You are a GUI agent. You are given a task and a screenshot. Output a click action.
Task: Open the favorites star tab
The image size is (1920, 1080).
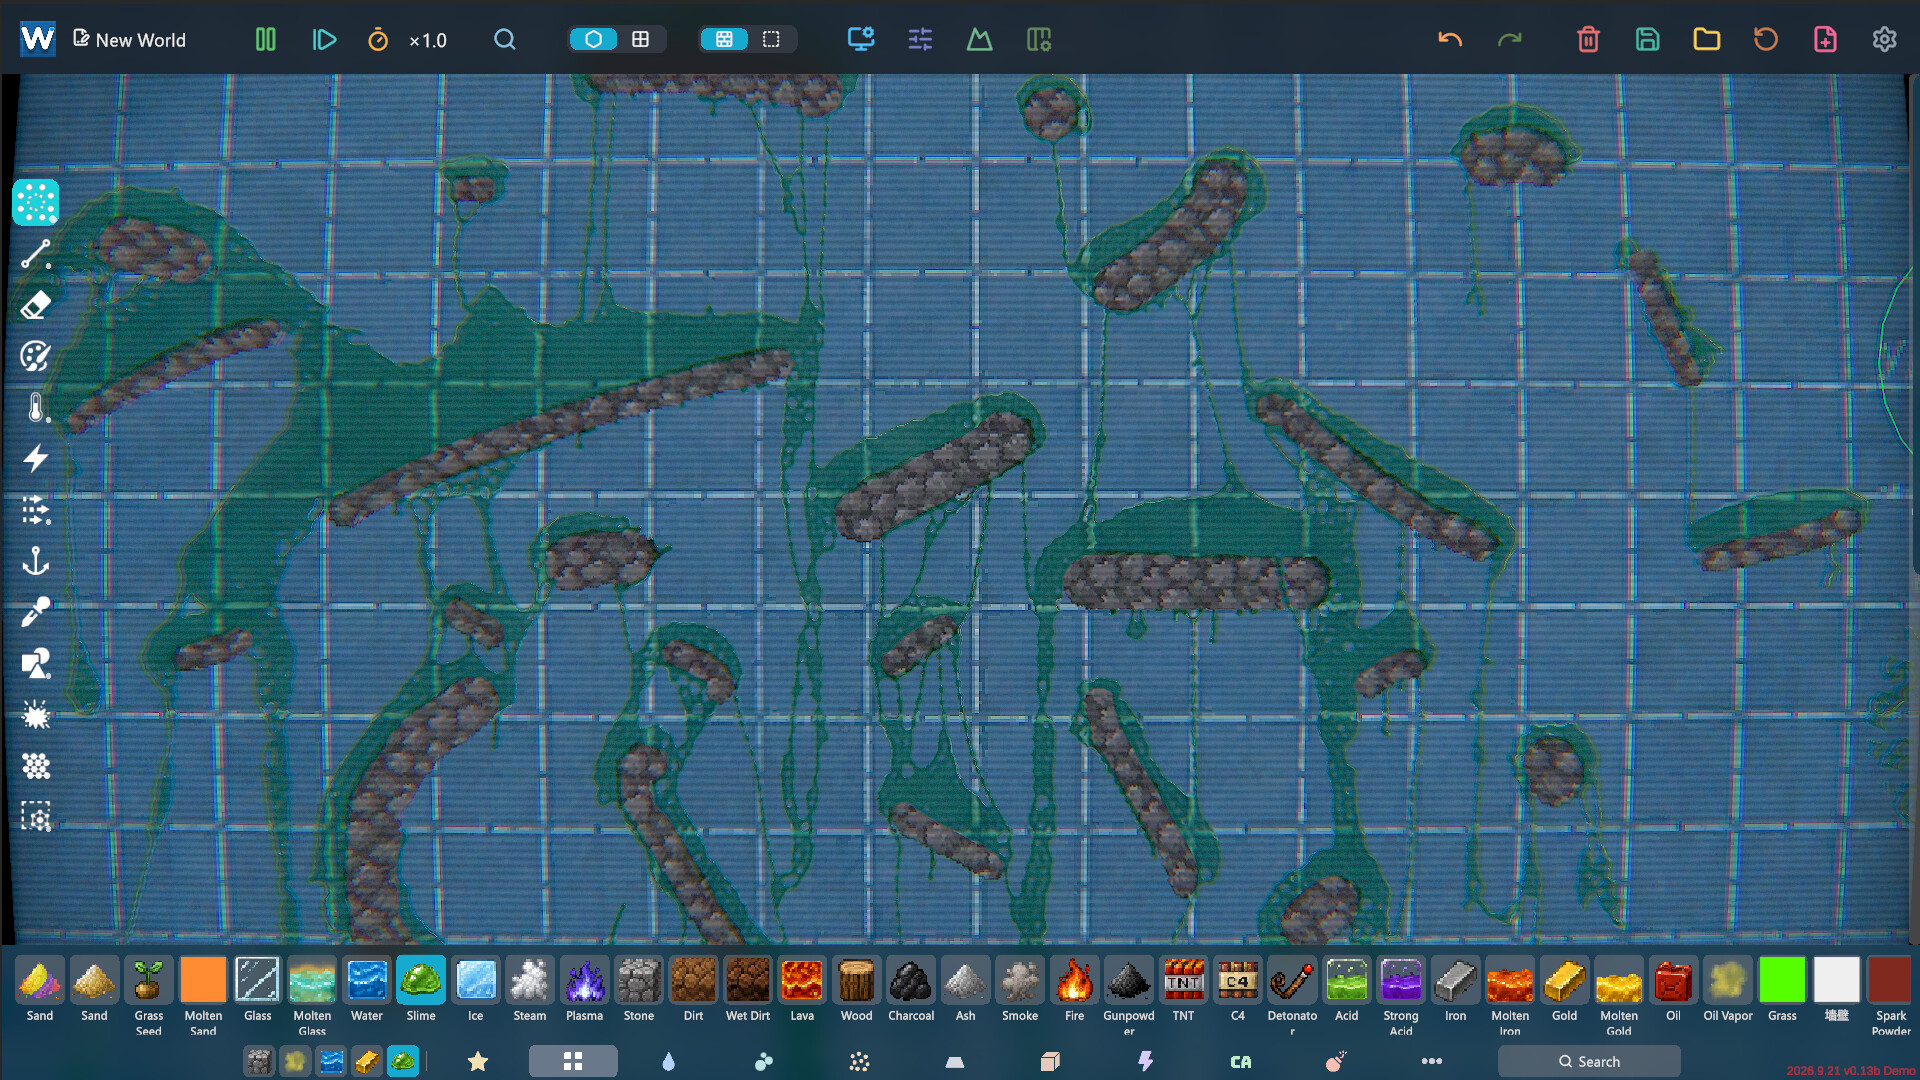point(478,1061)
